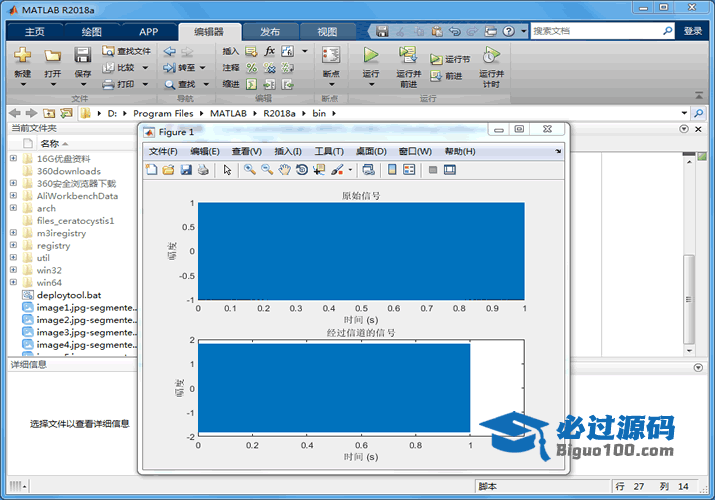Viewport: 715px width, 500px height.
Task: Click the insert legend icon
Action: (409, 170)
